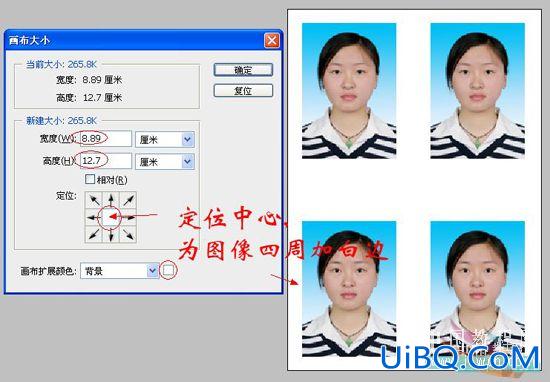Toggle the 相对(R) checkbox

point(90,179)
